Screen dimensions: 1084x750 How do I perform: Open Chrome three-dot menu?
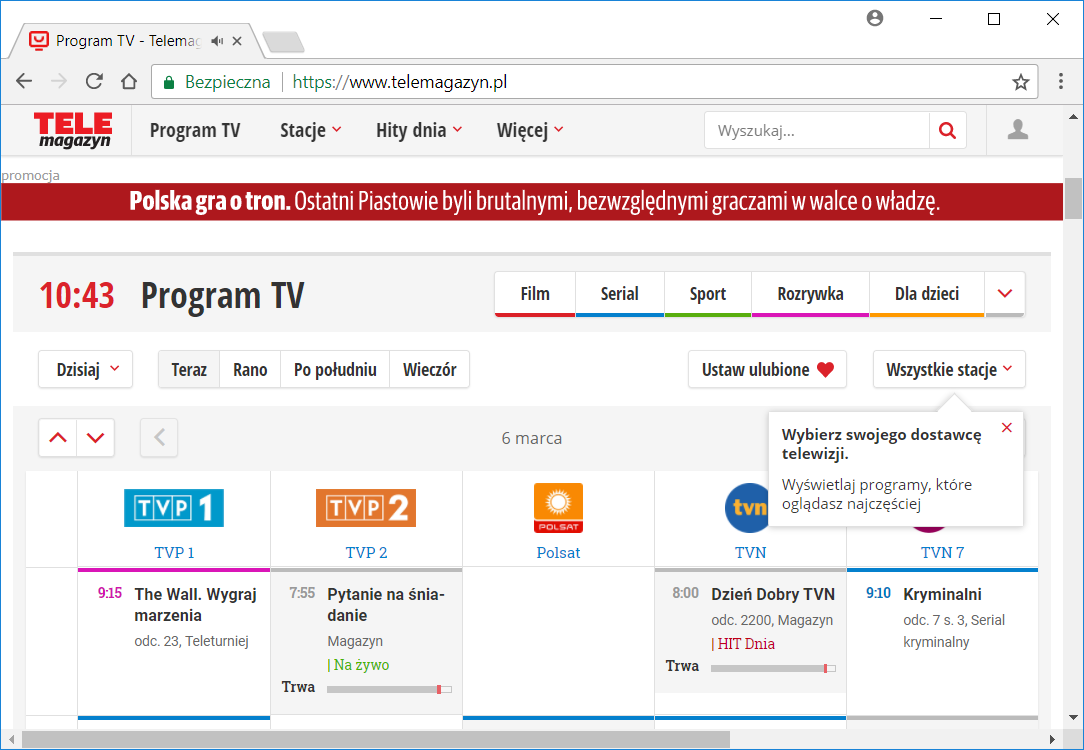point(1060,82)
